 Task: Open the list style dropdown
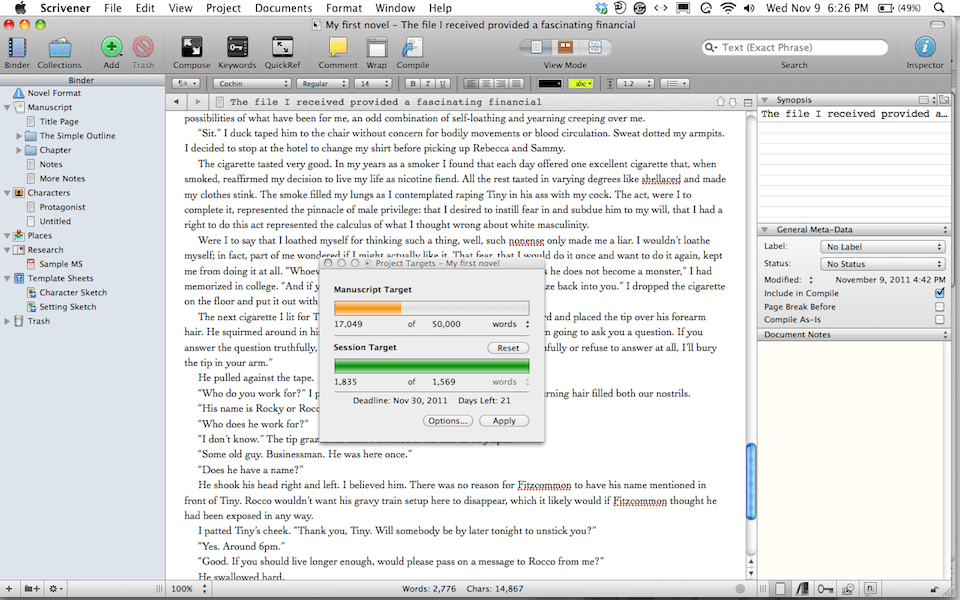click(676, 83)
